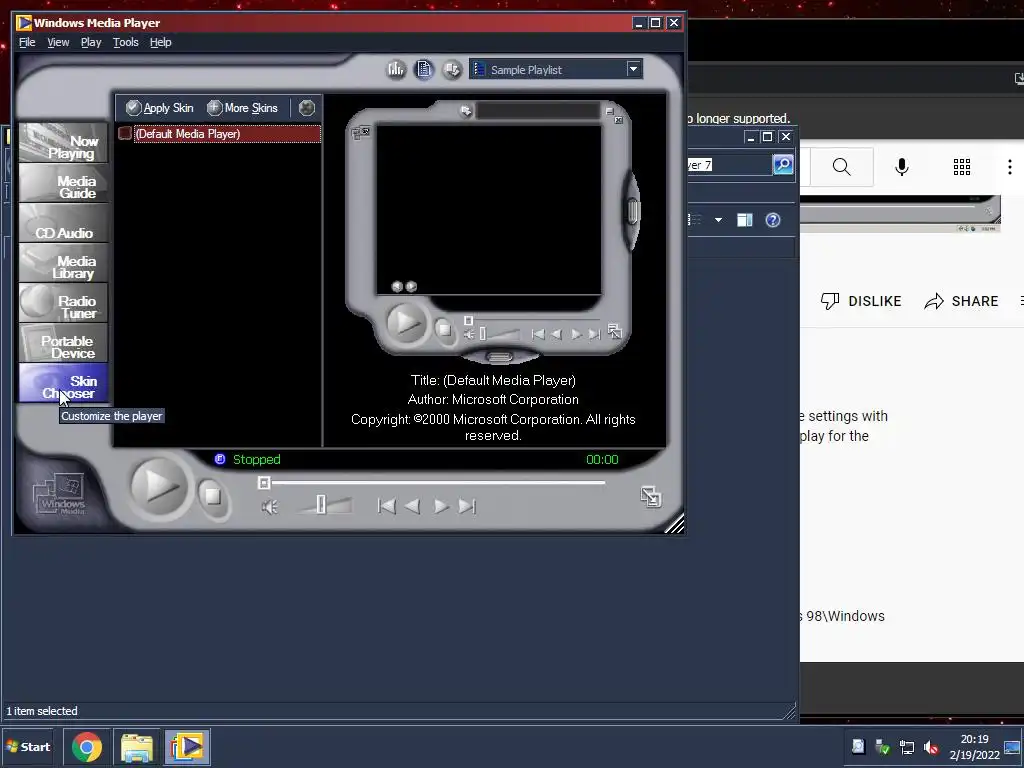Image resolution: width=1024 pixels, height=768 pixels.
Task: Click the search field in the background window
Action: coord(729,165)
